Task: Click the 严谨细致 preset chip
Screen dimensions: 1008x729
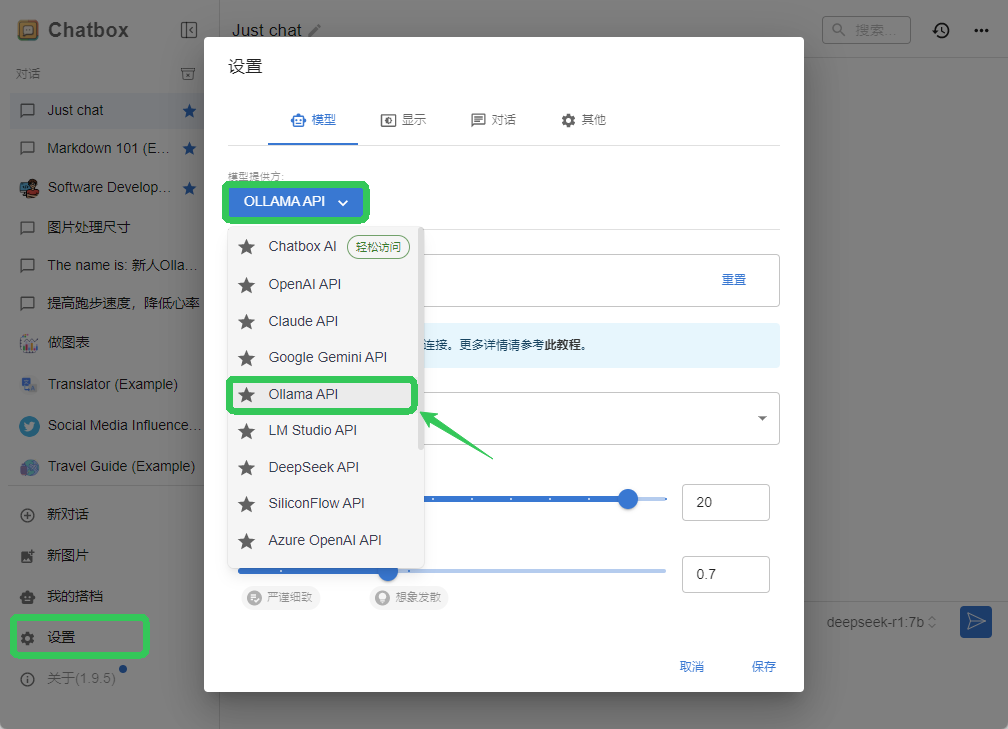Action: pos(281,598)
